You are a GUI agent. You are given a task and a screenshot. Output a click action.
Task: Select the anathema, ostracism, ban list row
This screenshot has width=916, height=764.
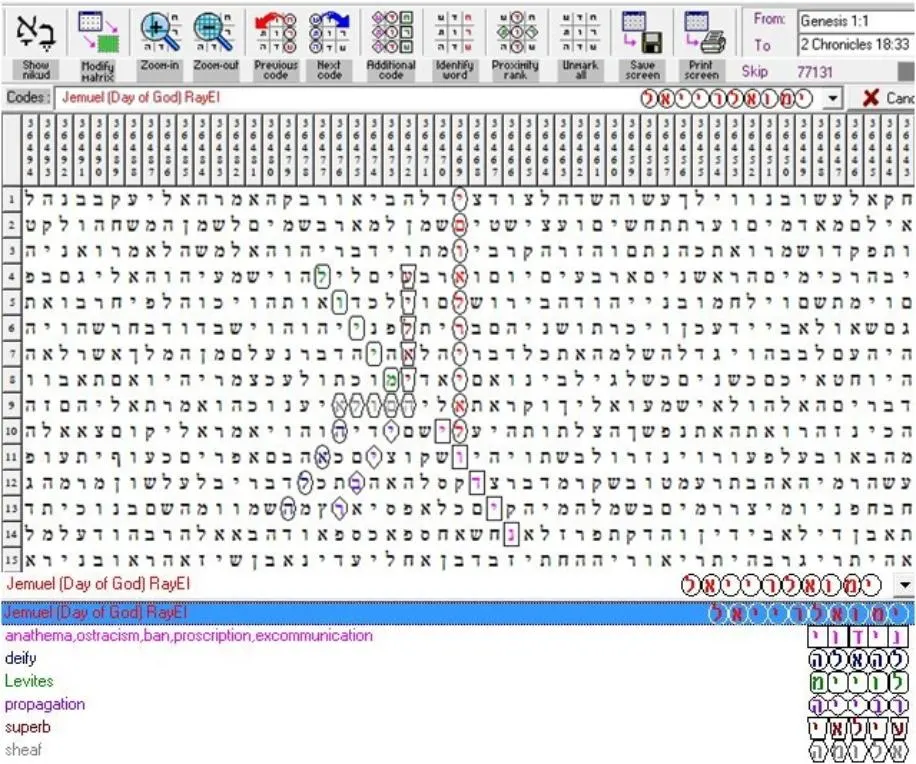point(458,635)
